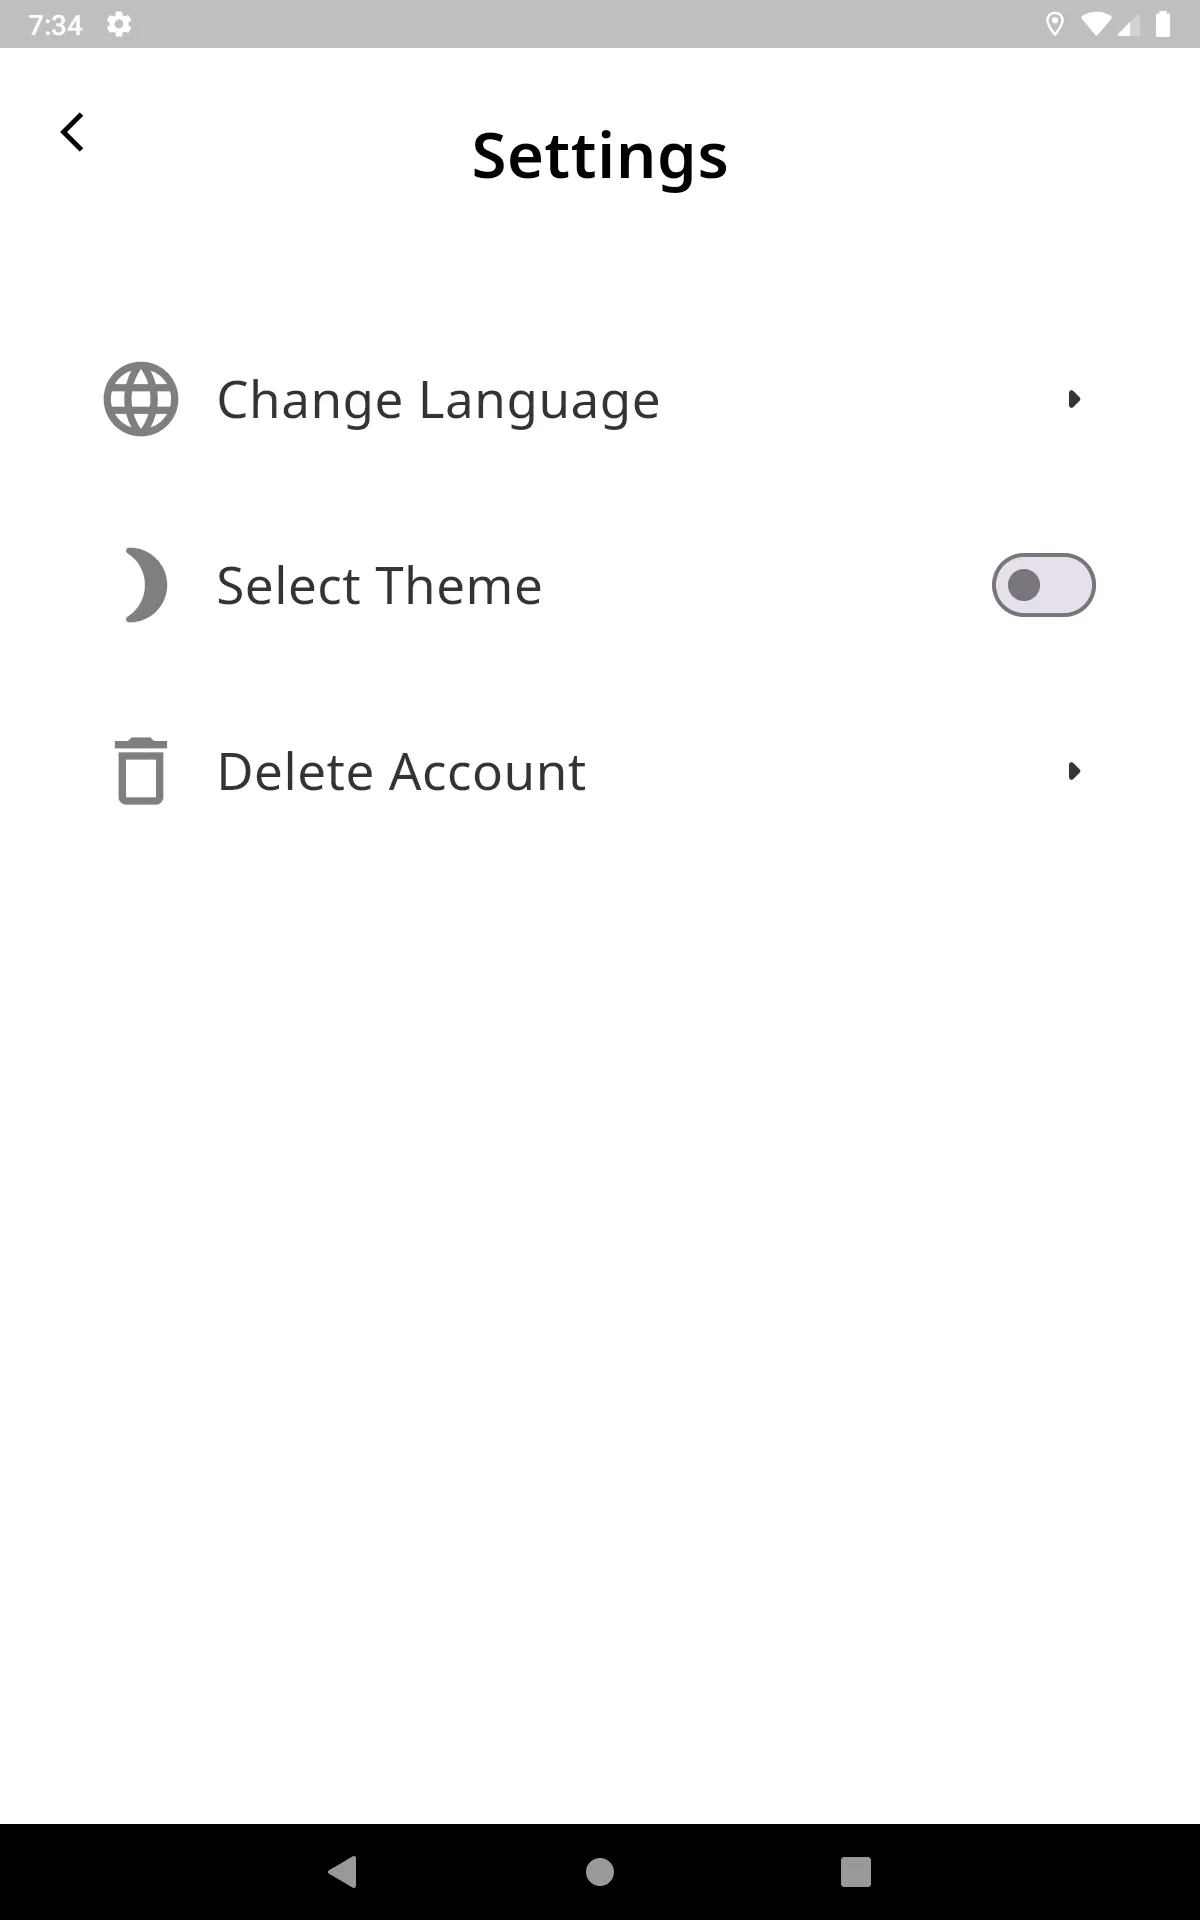
Task: Tap the location pin status icon
Action: (1054, 24)
